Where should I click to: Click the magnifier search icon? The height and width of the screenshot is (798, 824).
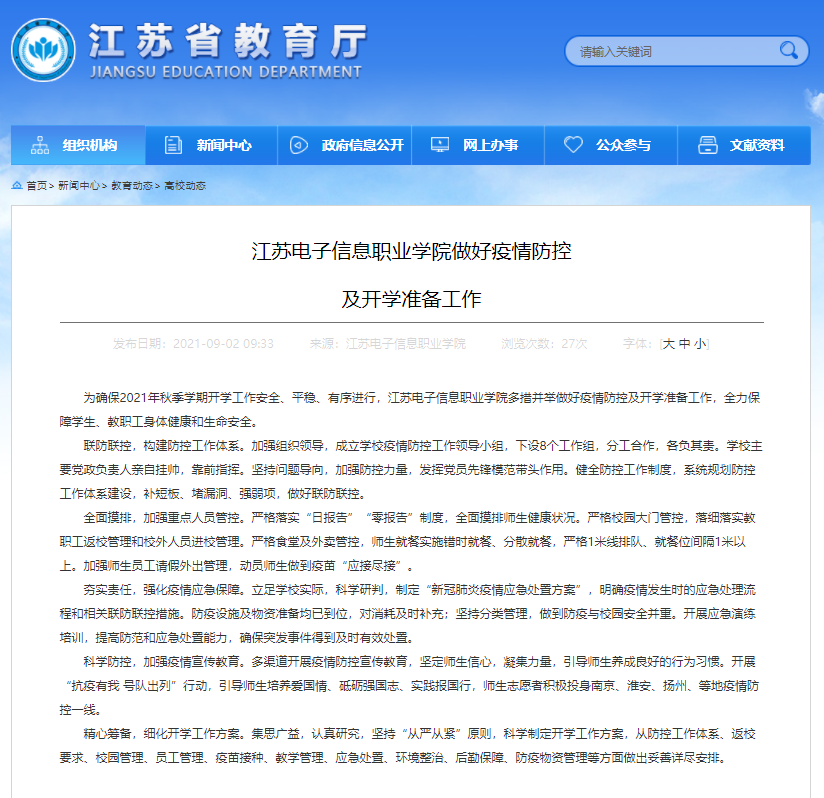point(788,50)
